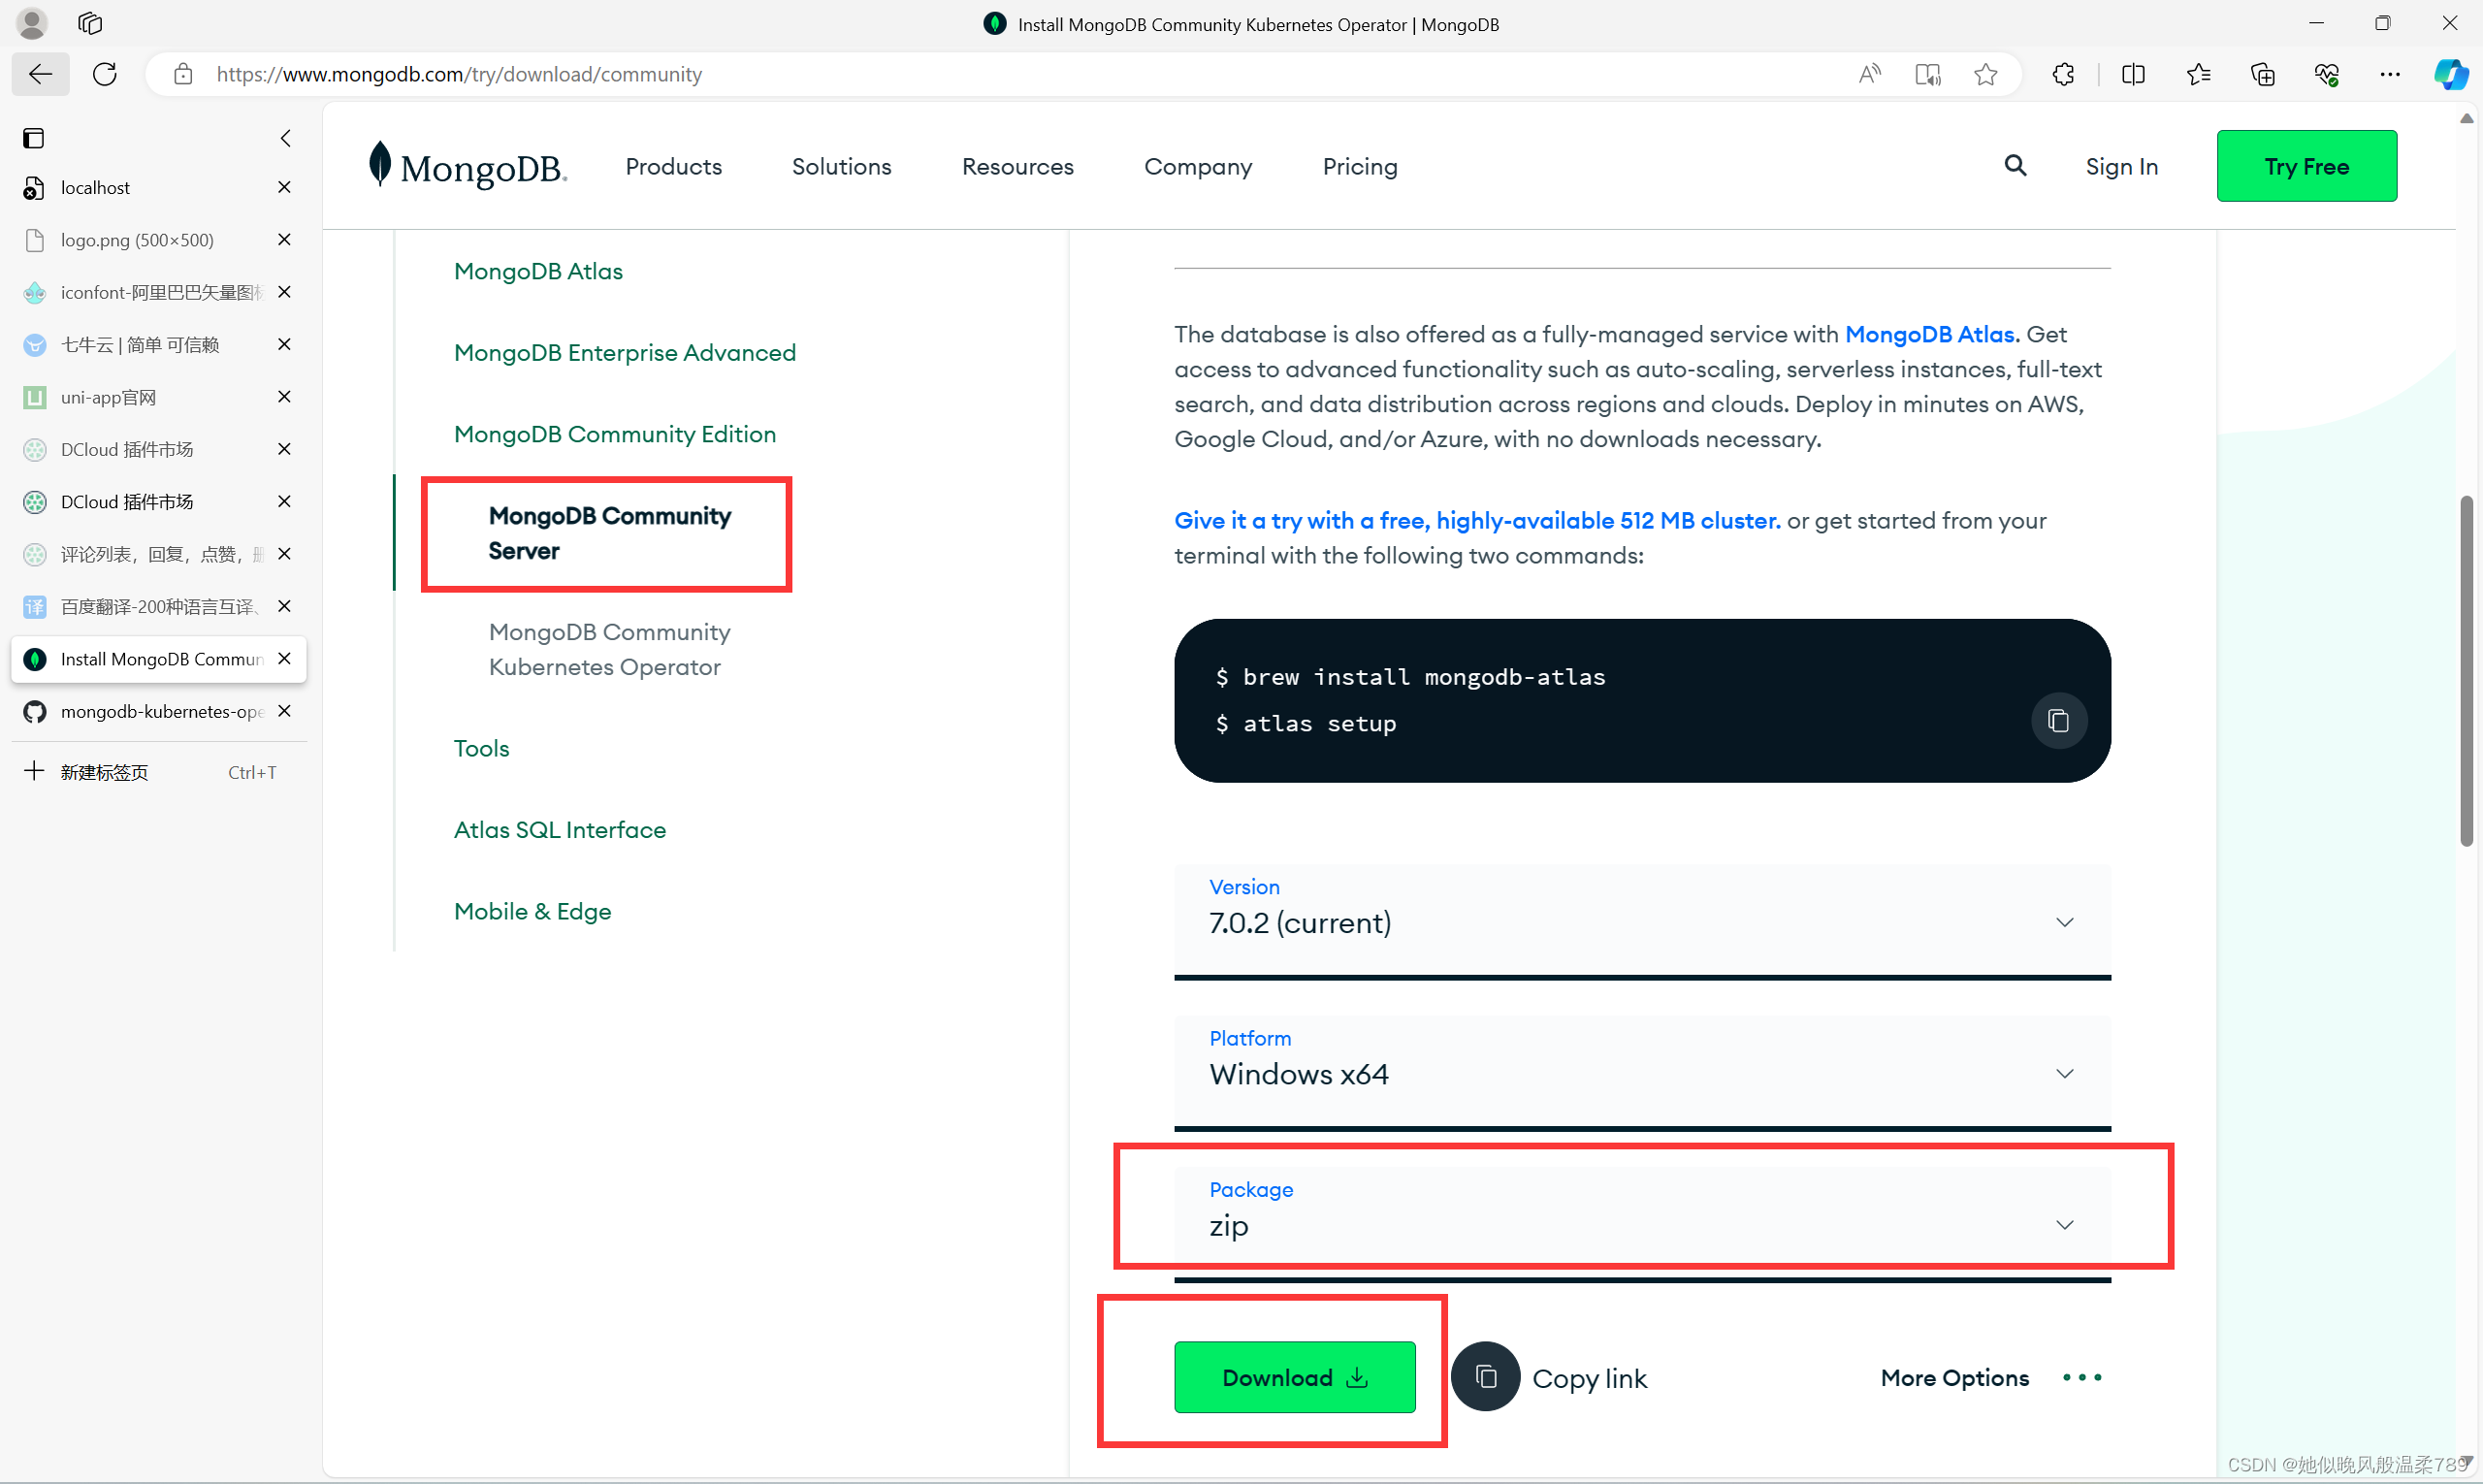Activate the Read aloud icon

pyautogui.click(x=1869, y=74)
